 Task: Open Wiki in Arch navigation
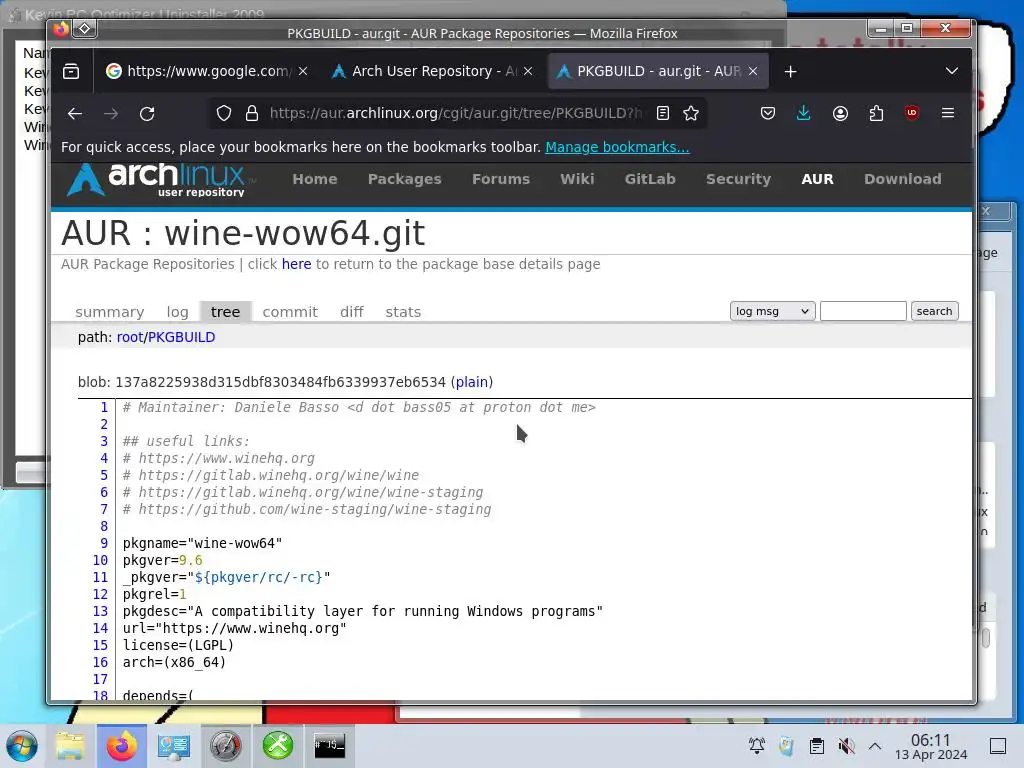577,179
